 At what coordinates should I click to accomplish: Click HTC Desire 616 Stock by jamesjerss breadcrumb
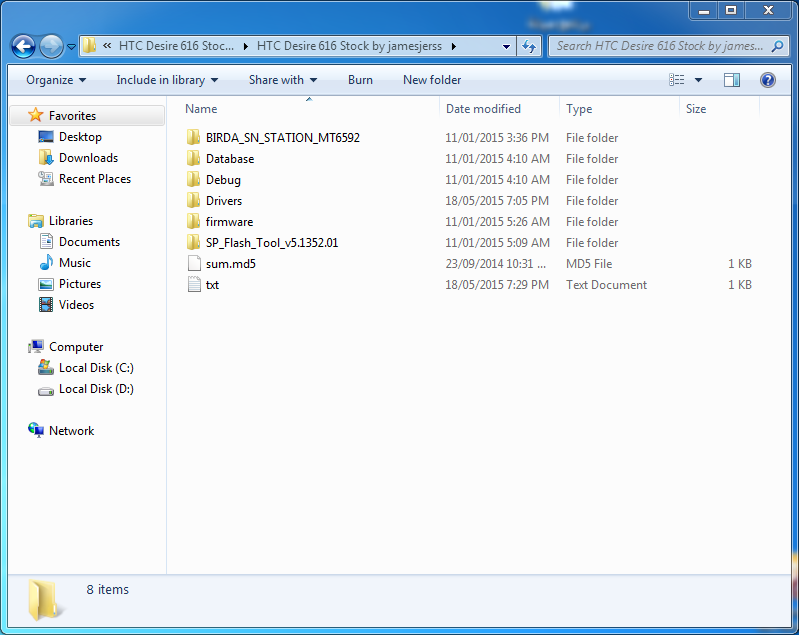point(349,46)
